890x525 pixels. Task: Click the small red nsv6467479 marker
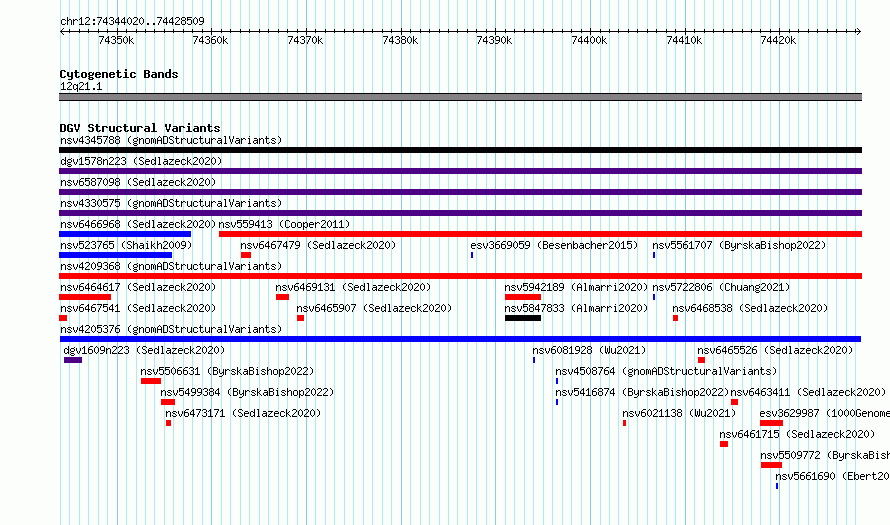pos(246,255)
